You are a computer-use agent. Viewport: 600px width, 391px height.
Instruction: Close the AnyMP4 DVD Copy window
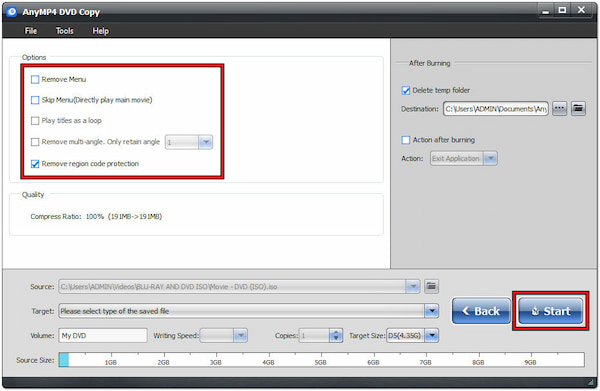[581, 10]
